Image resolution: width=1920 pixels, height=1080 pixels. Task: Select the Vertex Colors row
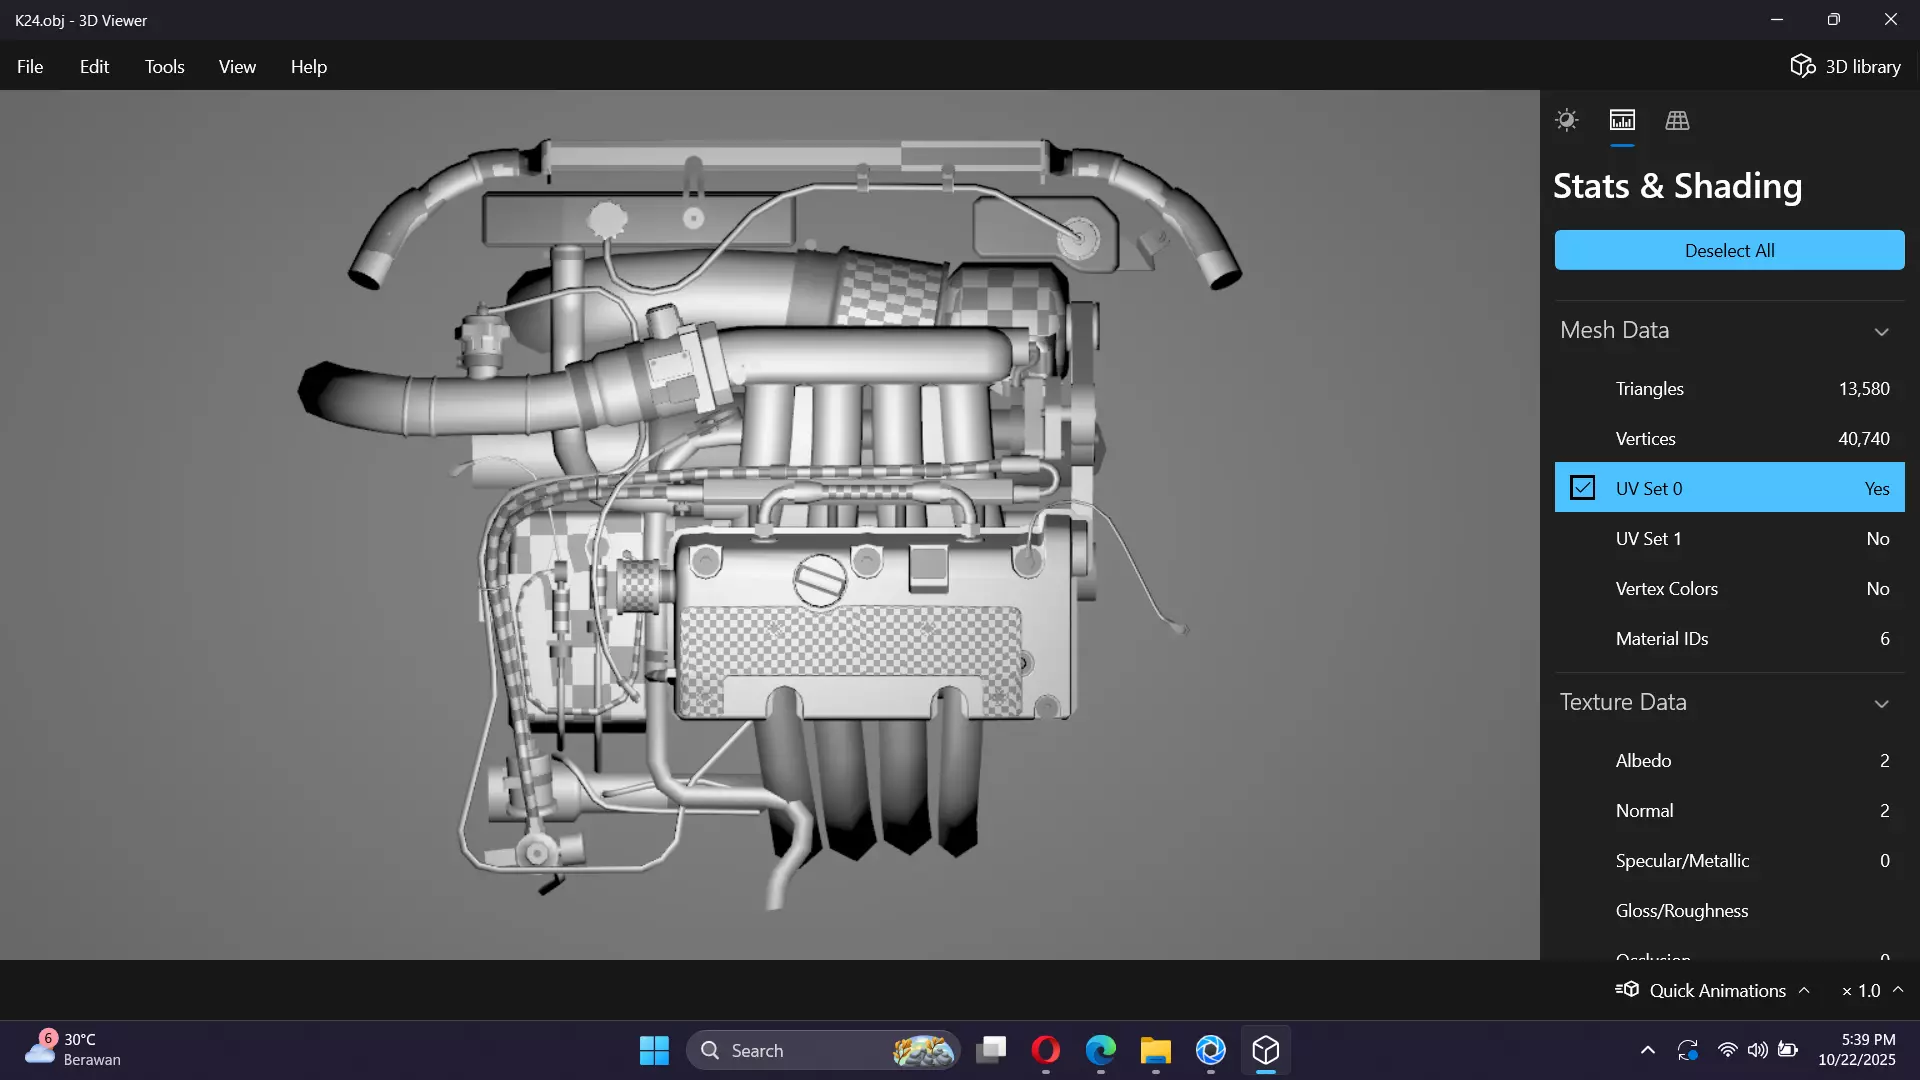1729,588
